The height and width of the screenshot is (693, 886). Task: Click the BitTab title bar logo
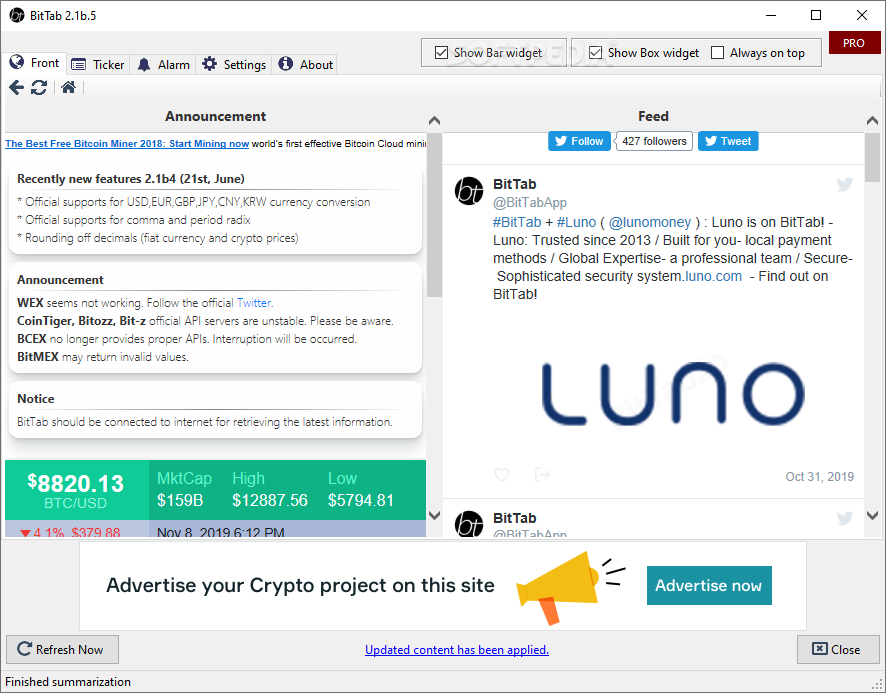[17, 15]
